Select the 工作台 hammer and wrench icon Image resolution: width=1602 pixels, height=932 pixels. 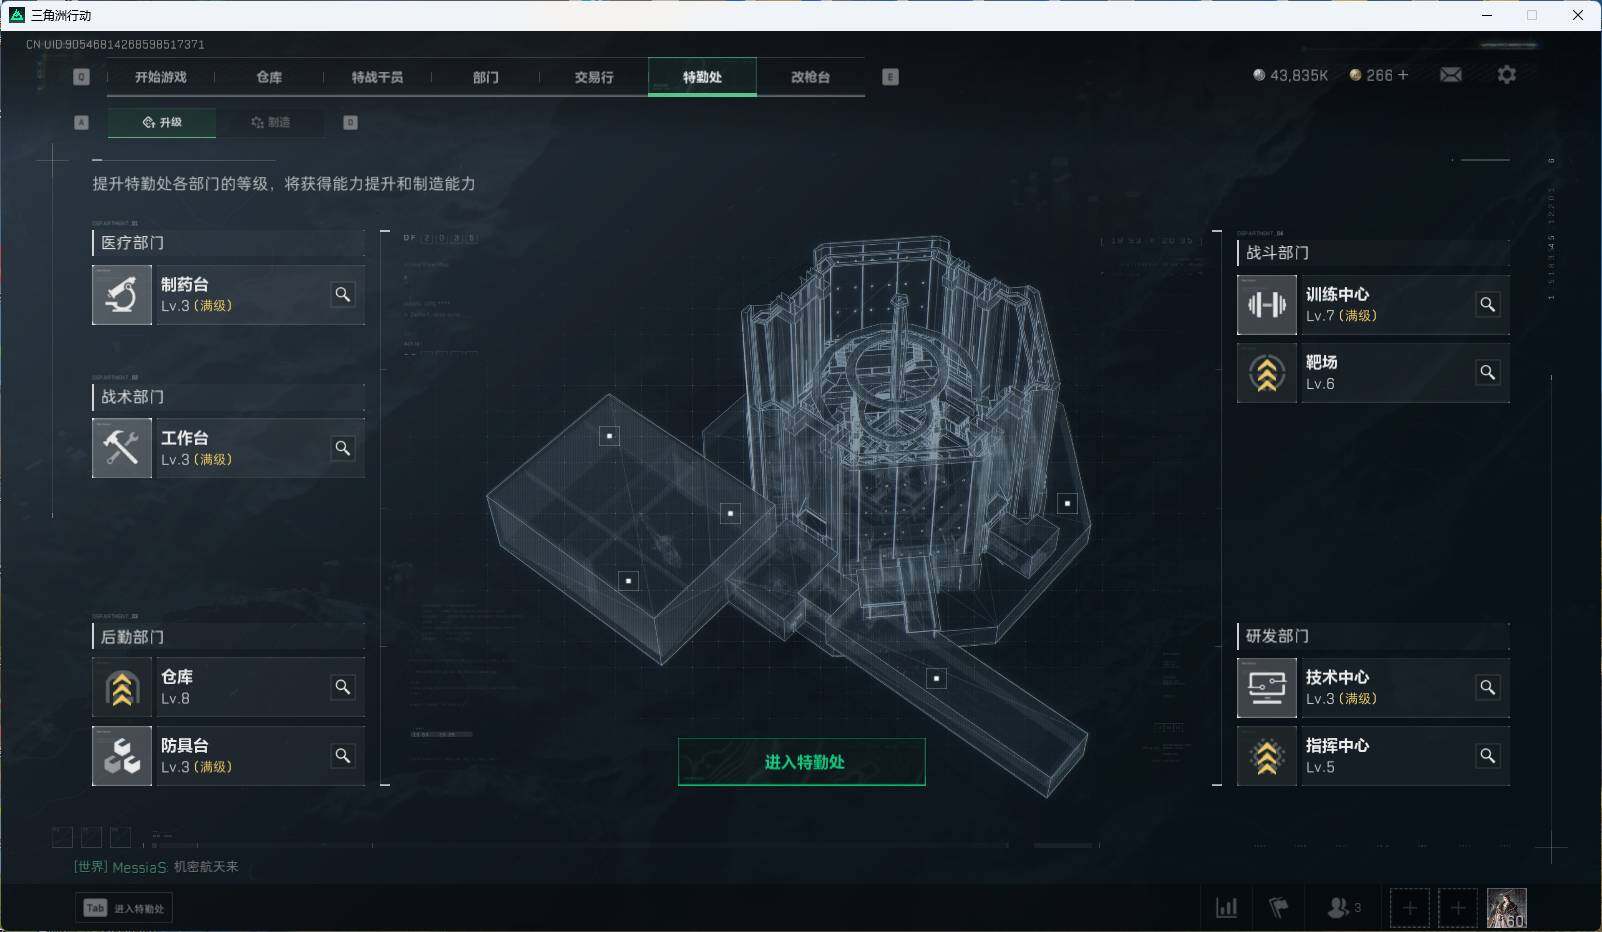122,448
